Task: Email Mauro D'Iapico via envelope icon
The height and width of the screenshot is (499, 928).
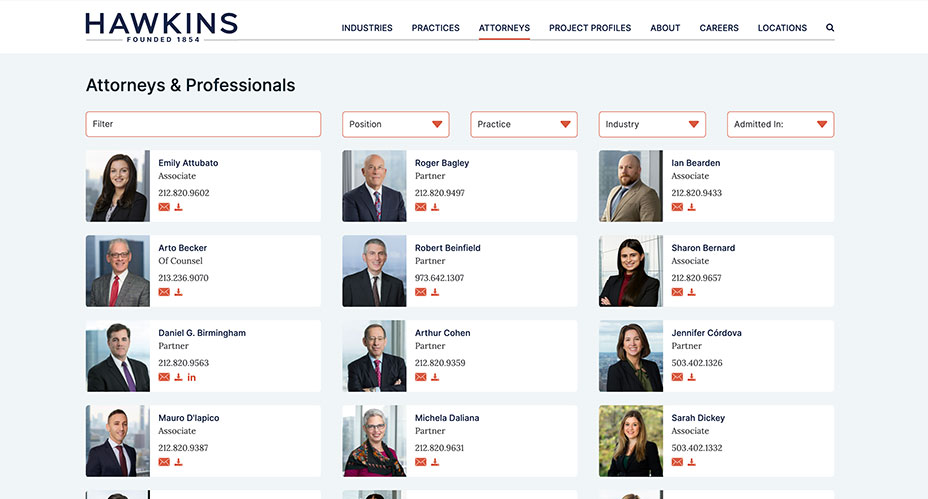Action: click(164, 462)
